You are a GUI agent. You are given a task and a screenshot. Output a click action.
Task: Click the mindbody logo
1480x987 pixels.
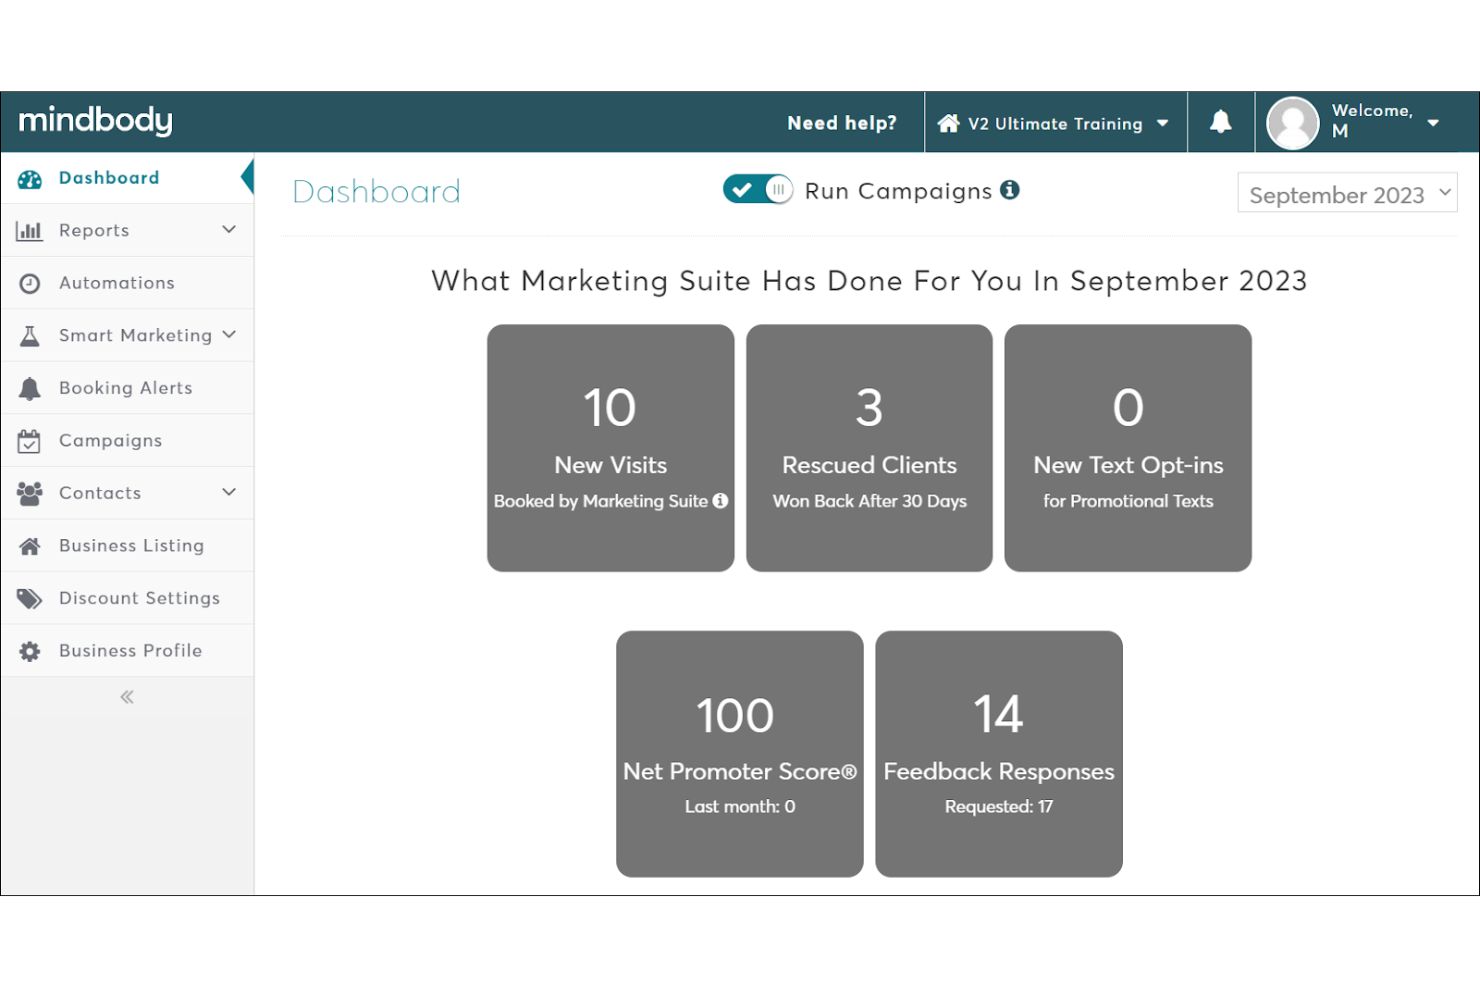tap(95, 121)
